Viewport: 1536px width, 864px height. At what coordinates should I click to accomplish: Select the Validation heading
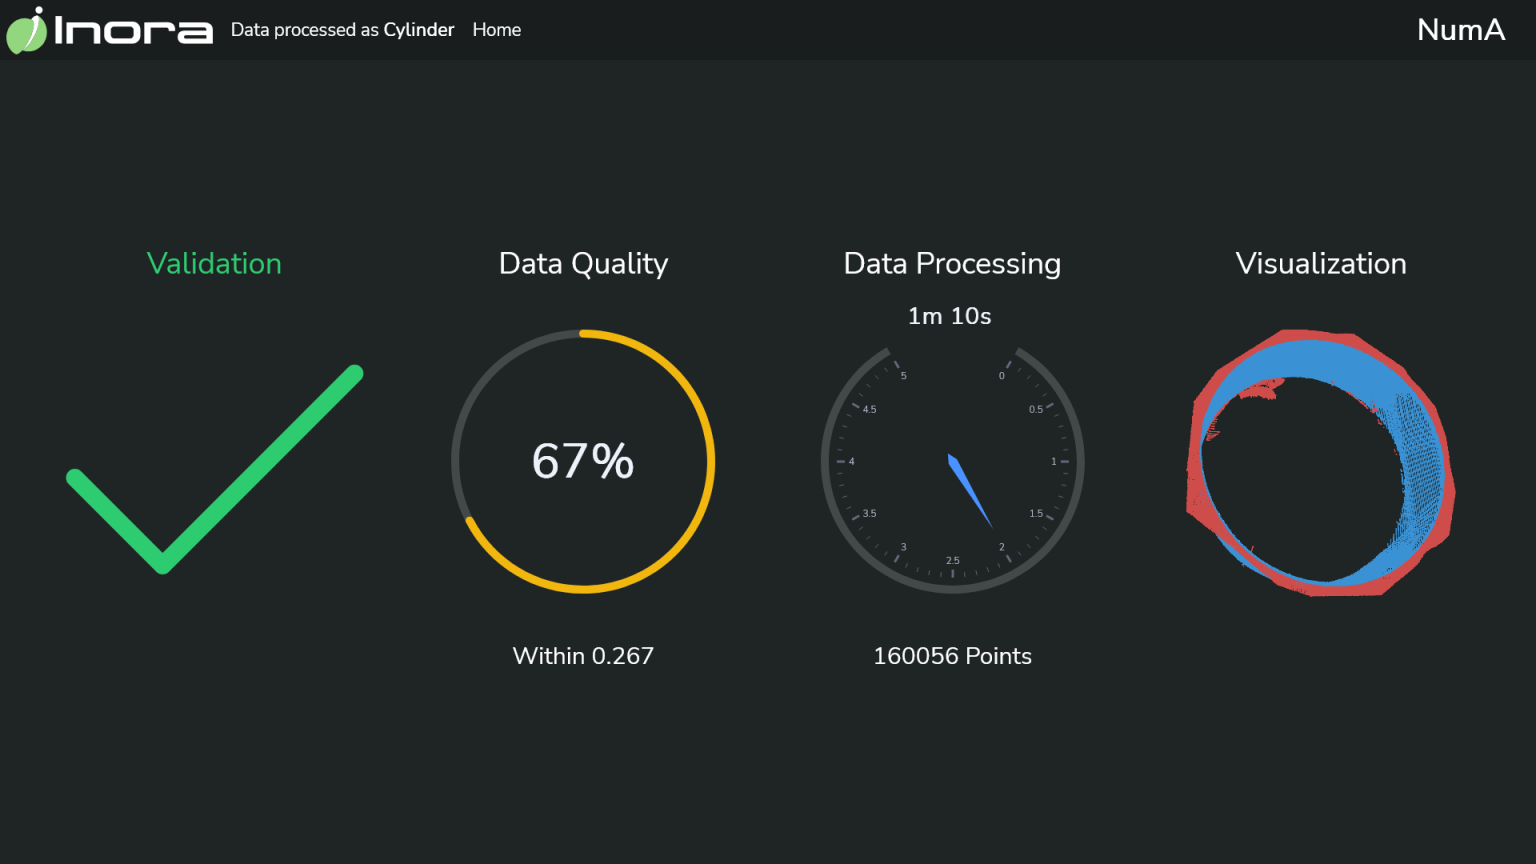(214, 263)
